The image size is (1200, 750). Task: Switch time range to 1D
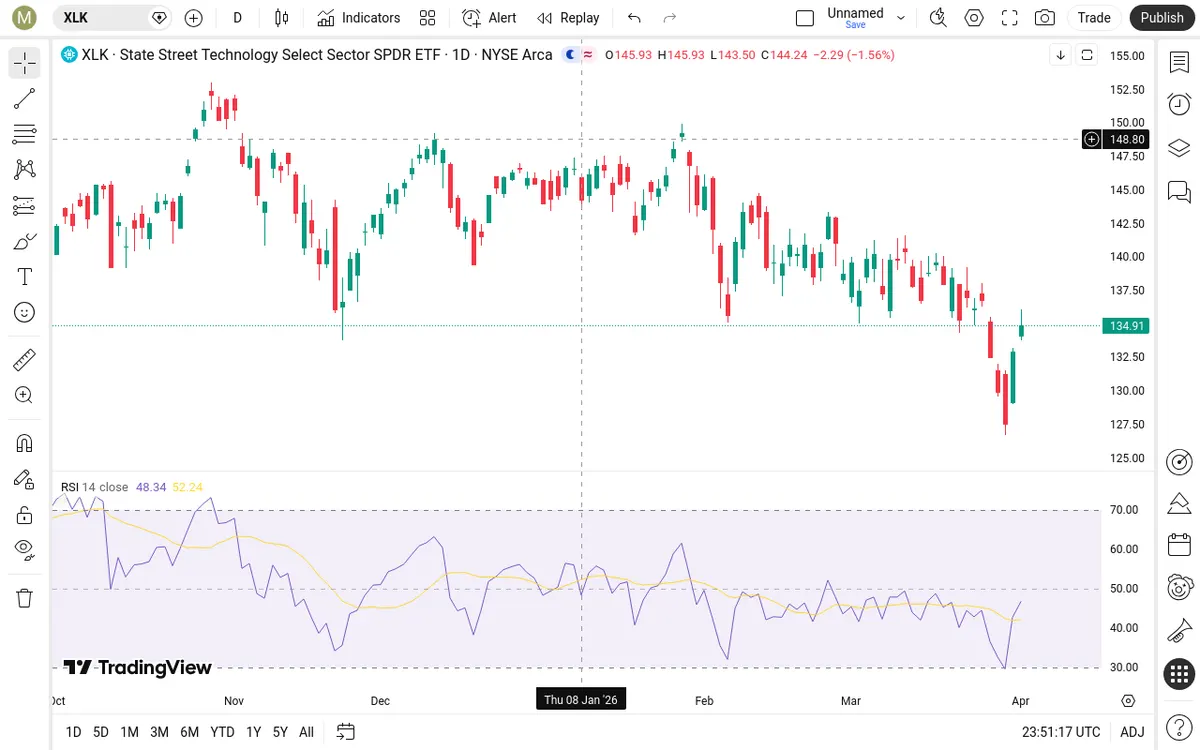73,732
